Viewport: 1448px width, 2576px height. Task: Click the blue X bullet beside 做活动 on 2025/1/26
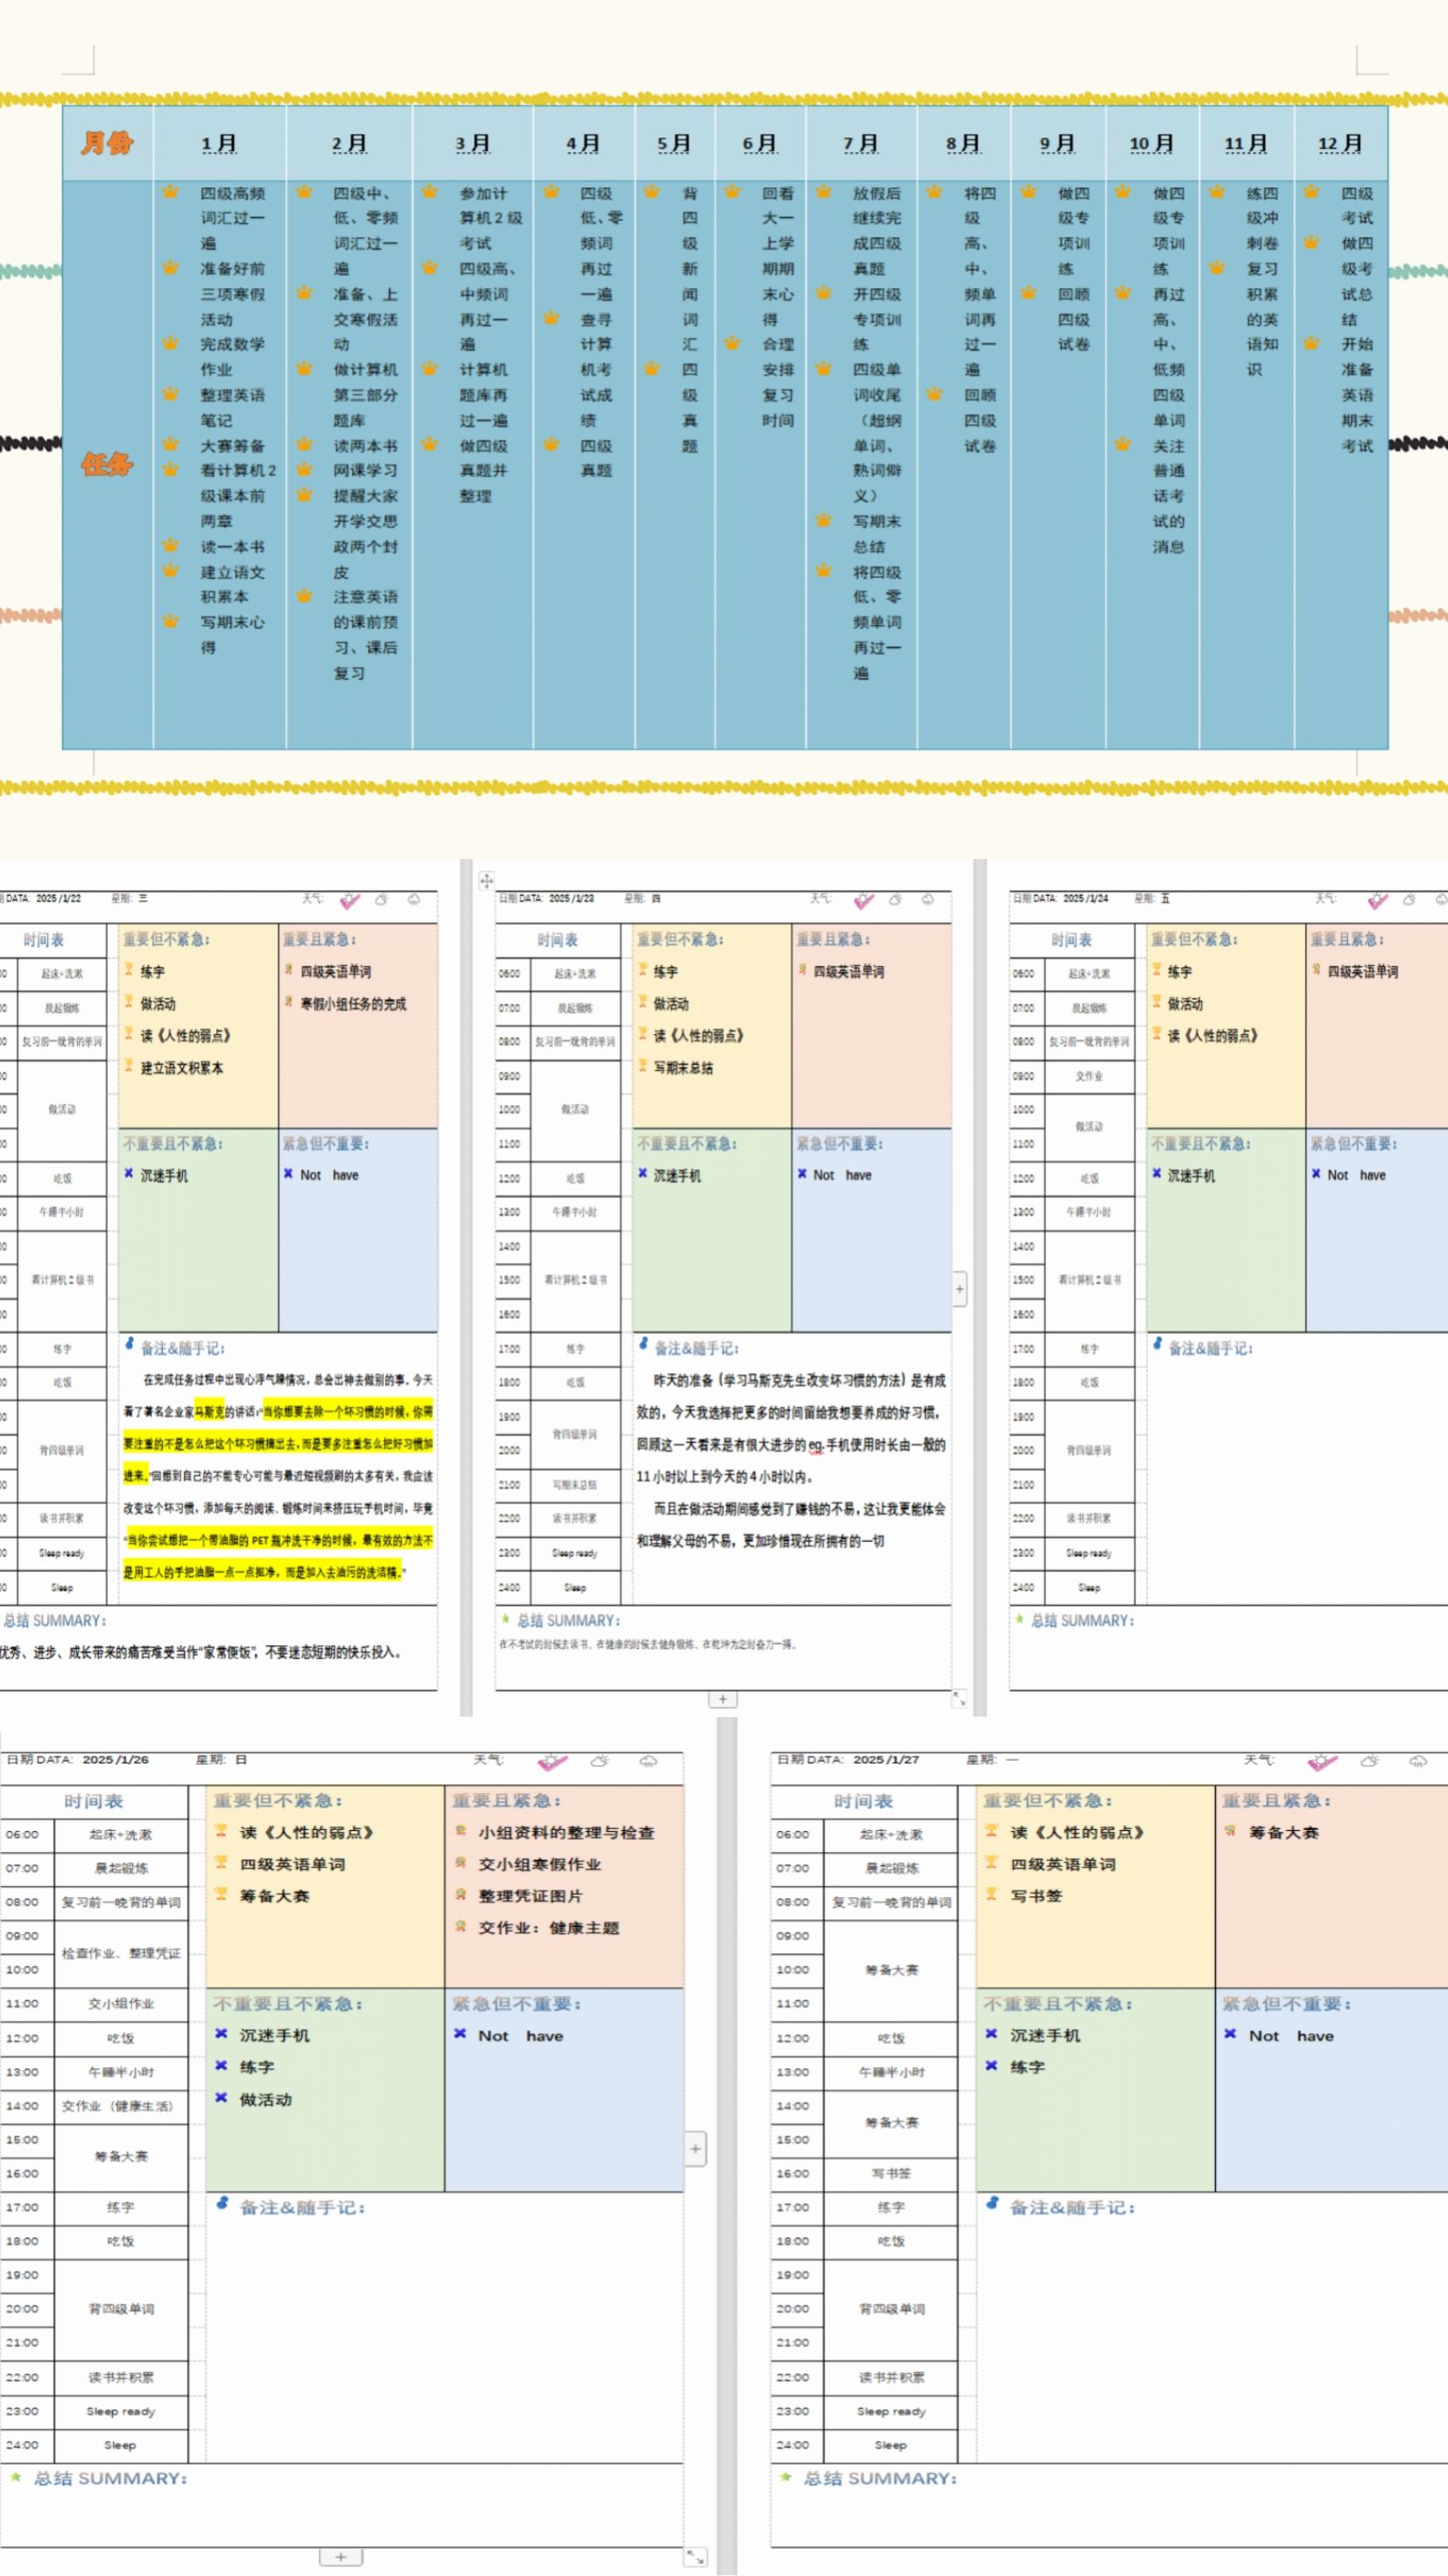221,2098
